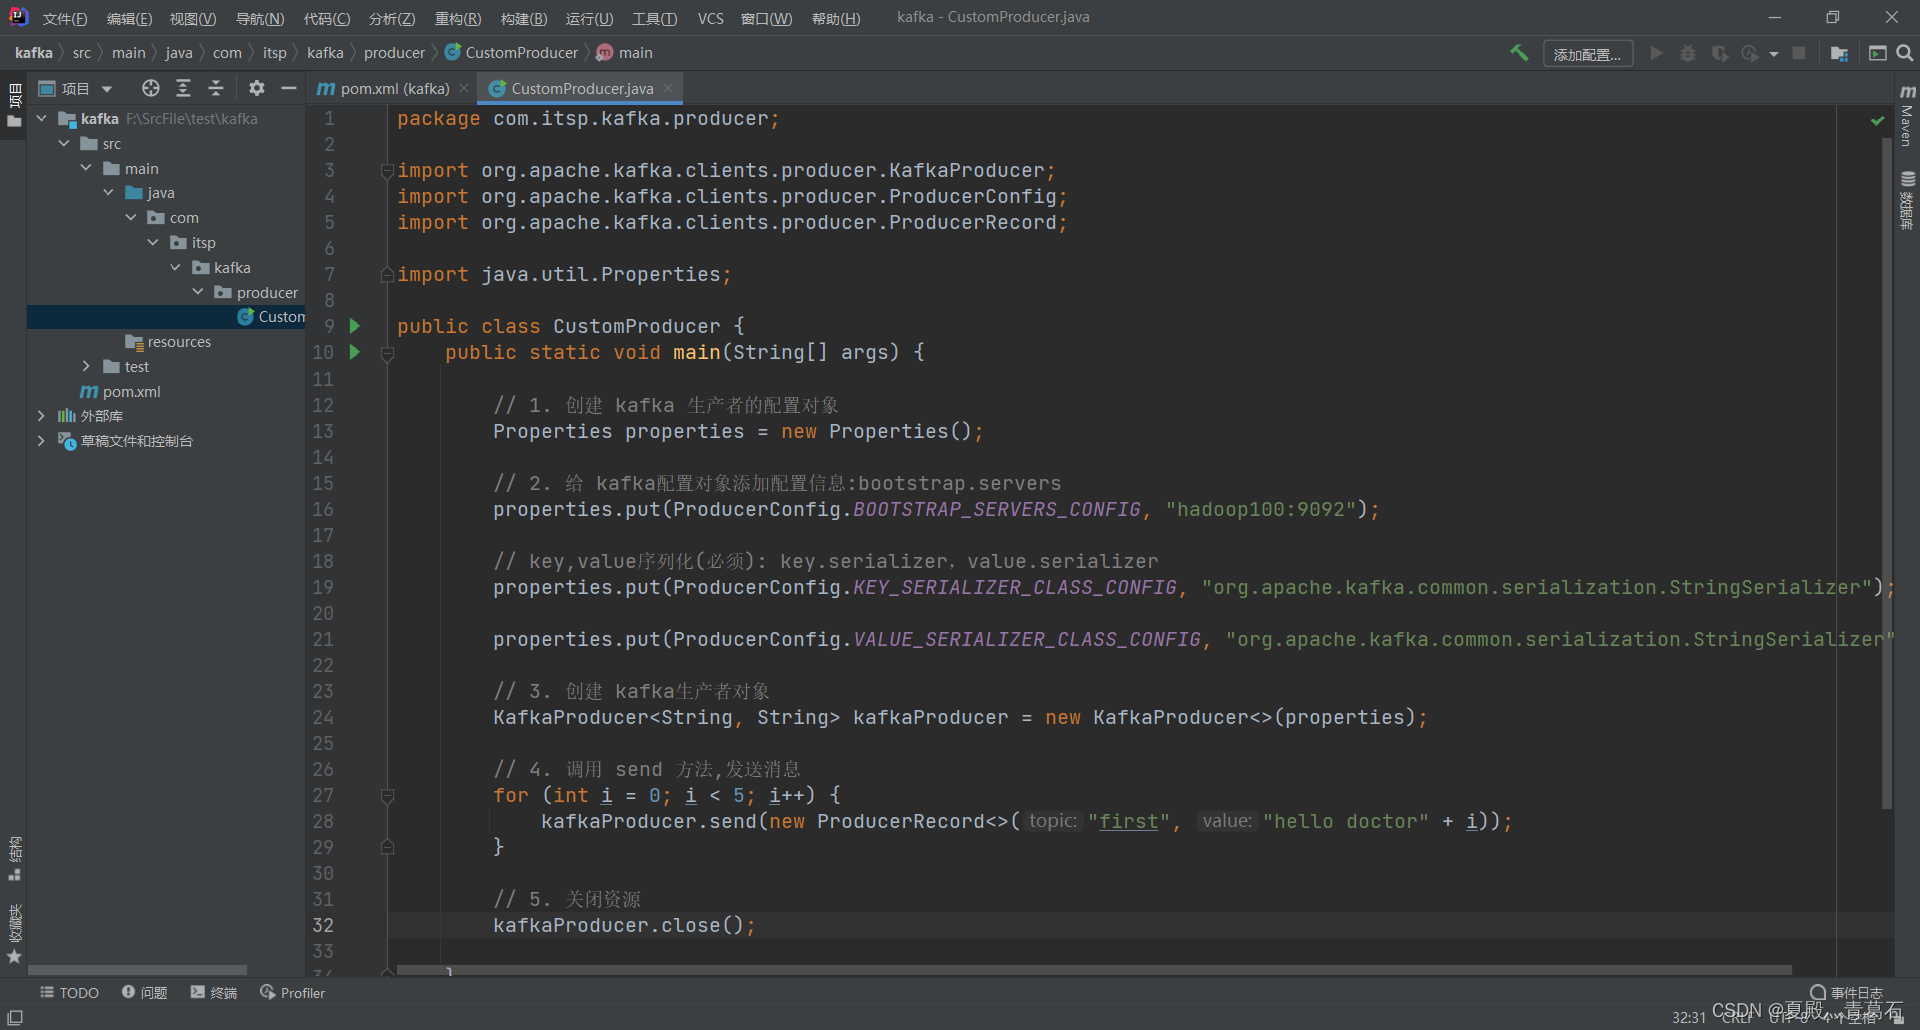Close the CustomProducer.java tab
The image size is (1920, 1030).
pyautogui.click(x=668, y=88)
